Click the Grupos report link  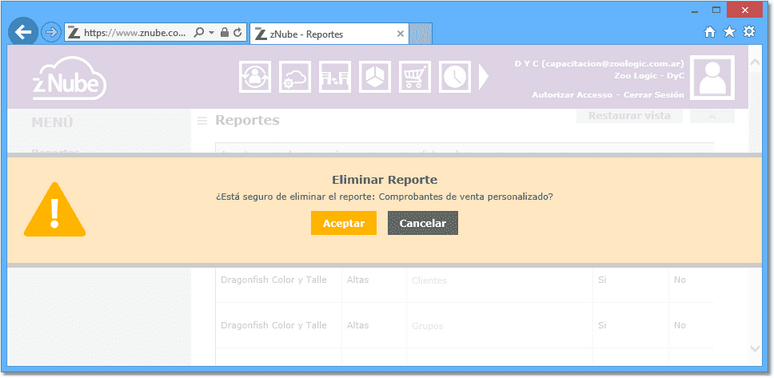pos(427,326)
